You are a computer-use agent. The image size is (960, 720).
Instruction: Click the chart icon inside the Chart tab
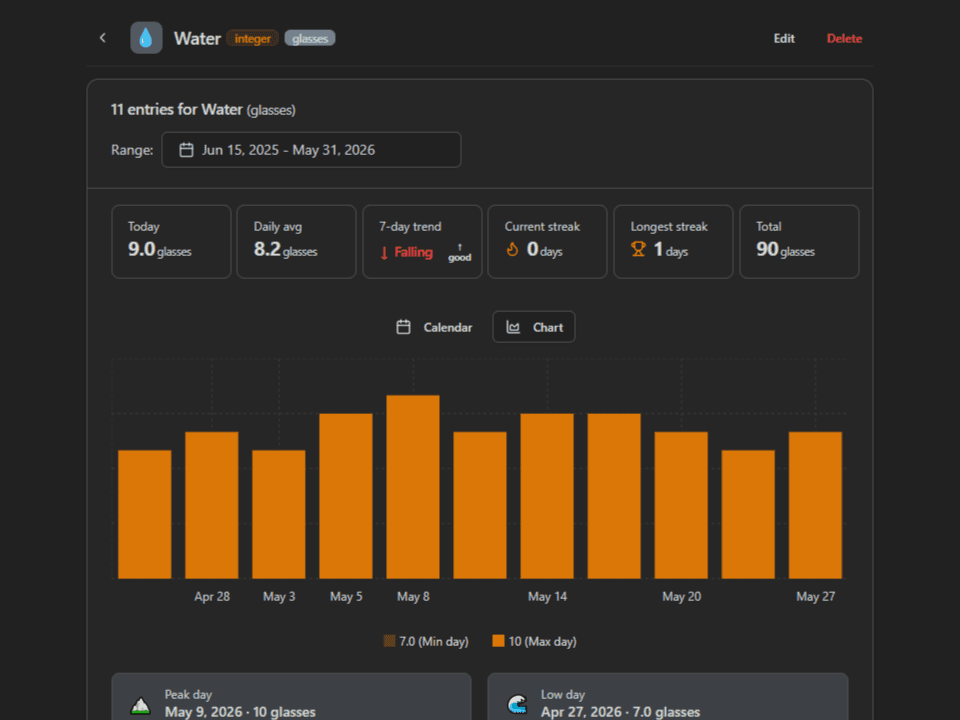click(513, 328)
